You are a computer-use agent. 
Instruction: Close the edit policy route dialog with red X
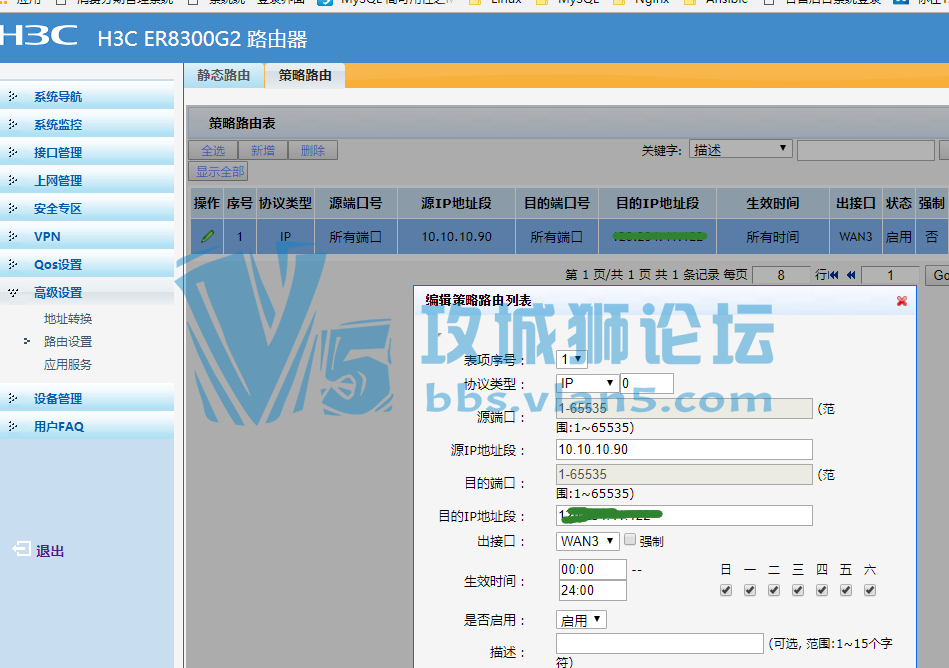click(901, 301)
